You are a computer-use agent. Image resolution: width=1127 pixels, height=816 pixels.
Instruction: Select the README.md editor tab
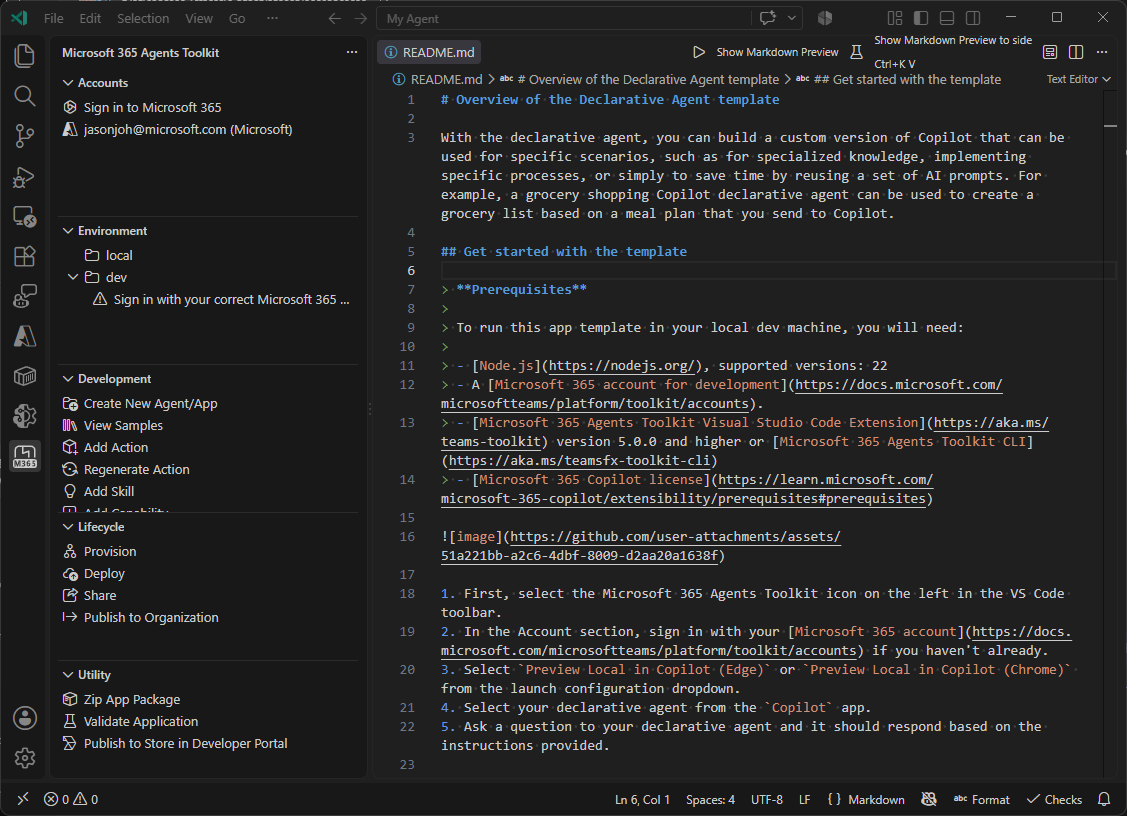pyautogui.click(x=429, y=52)
